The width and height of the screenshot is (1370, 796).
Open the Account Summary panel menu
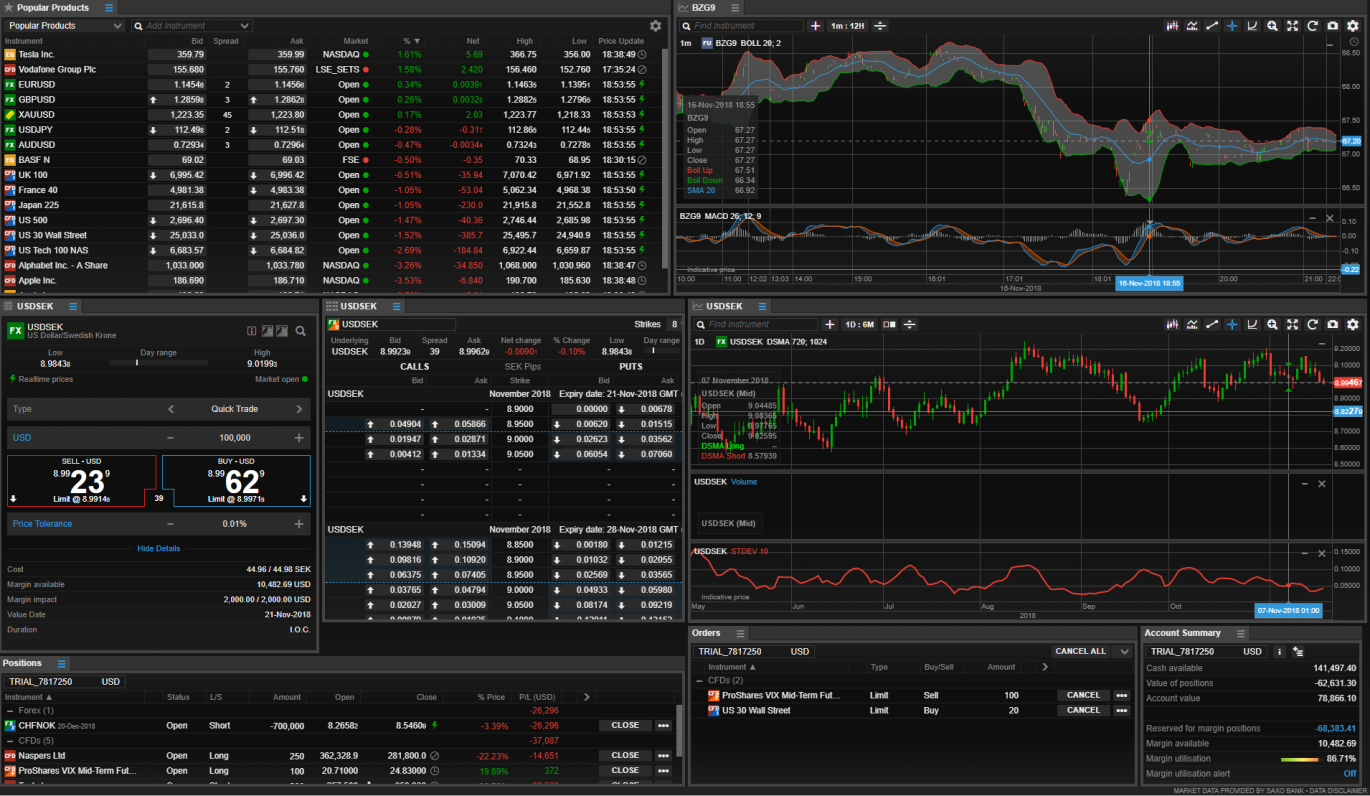point(1240,634)
